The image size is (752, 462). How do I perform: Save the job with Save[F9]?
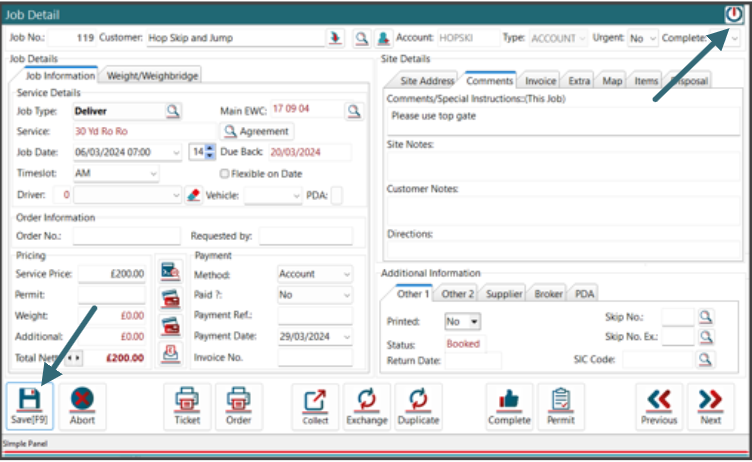pyautogui.click(x=30, y=406)
